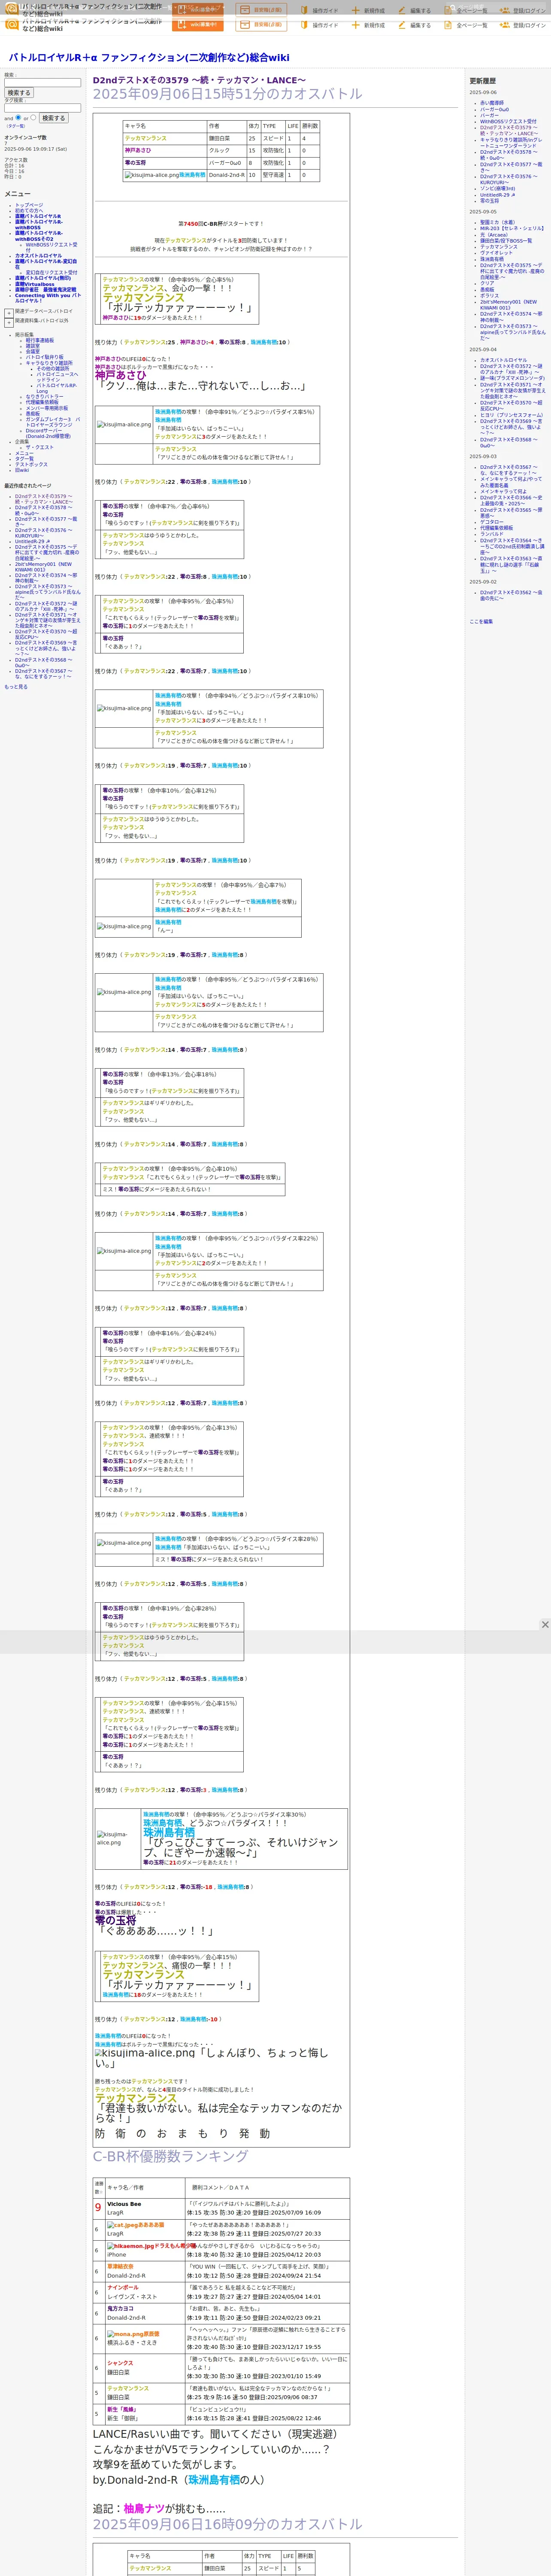
Task: Click heading 2025年09月06日15時51分のカオスバトル
Action: pyautogui.click(x=228, y=94)
